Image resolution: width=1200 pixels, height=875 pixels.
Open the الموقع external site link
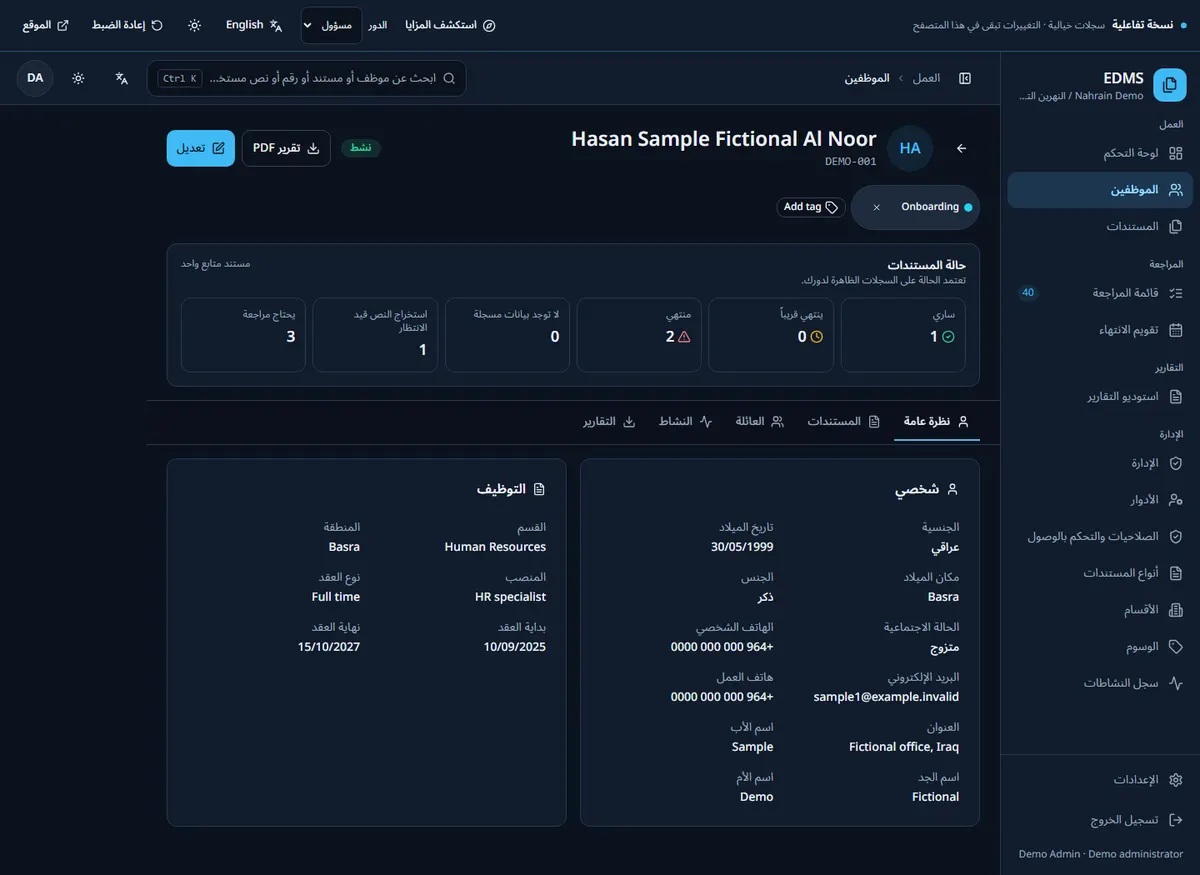[x=46, y=25]
